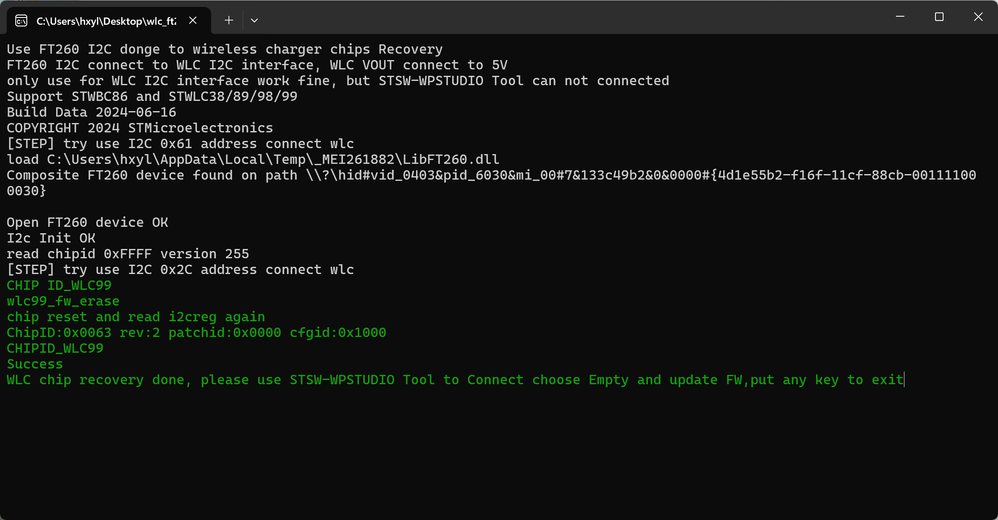This screenshot has width=998, height=520.
Task: Click the green 'Success' message
Action: tap(35, 364)
